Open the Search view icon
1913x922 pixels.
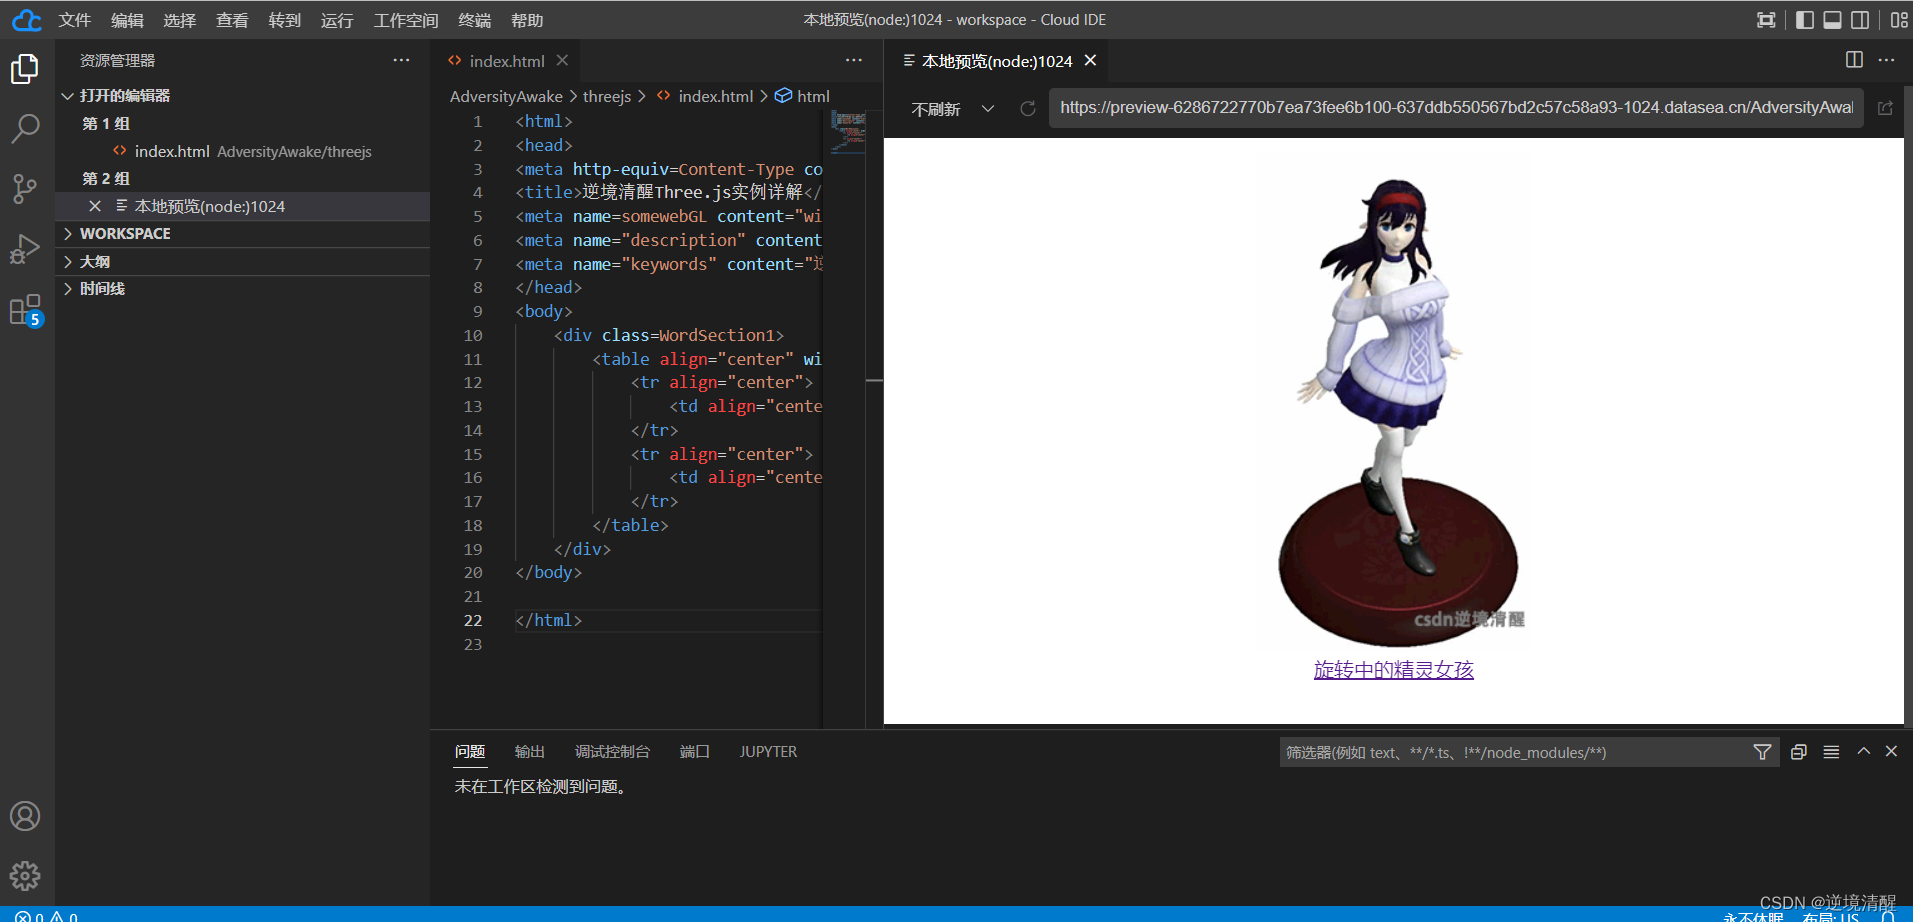[25, 128]
